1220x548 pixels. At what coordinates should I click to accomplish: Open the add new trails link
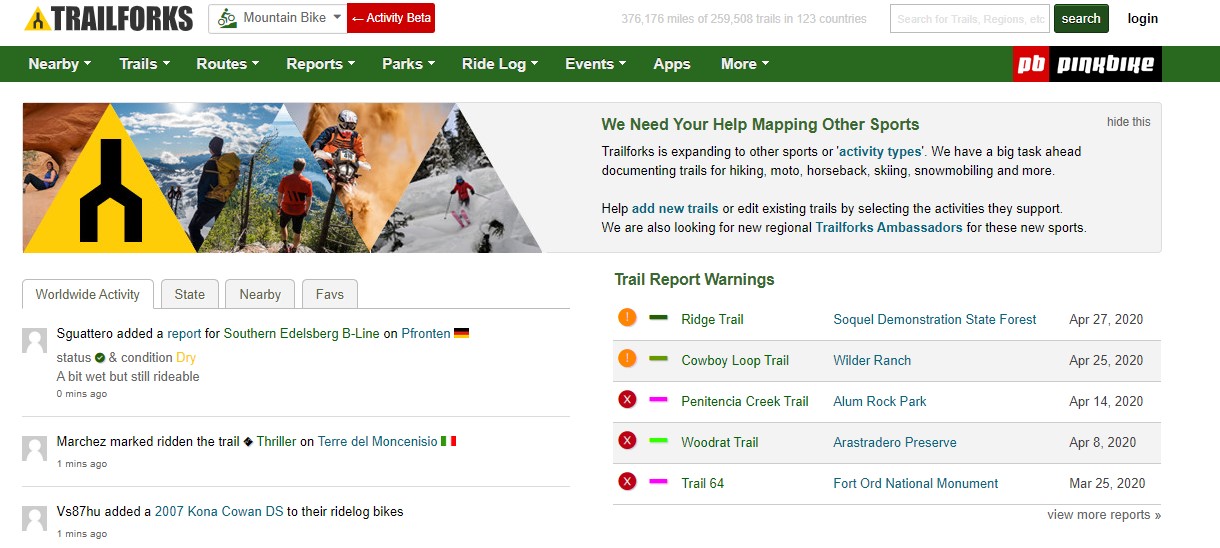pyautogui.click(x=675, y=209)
